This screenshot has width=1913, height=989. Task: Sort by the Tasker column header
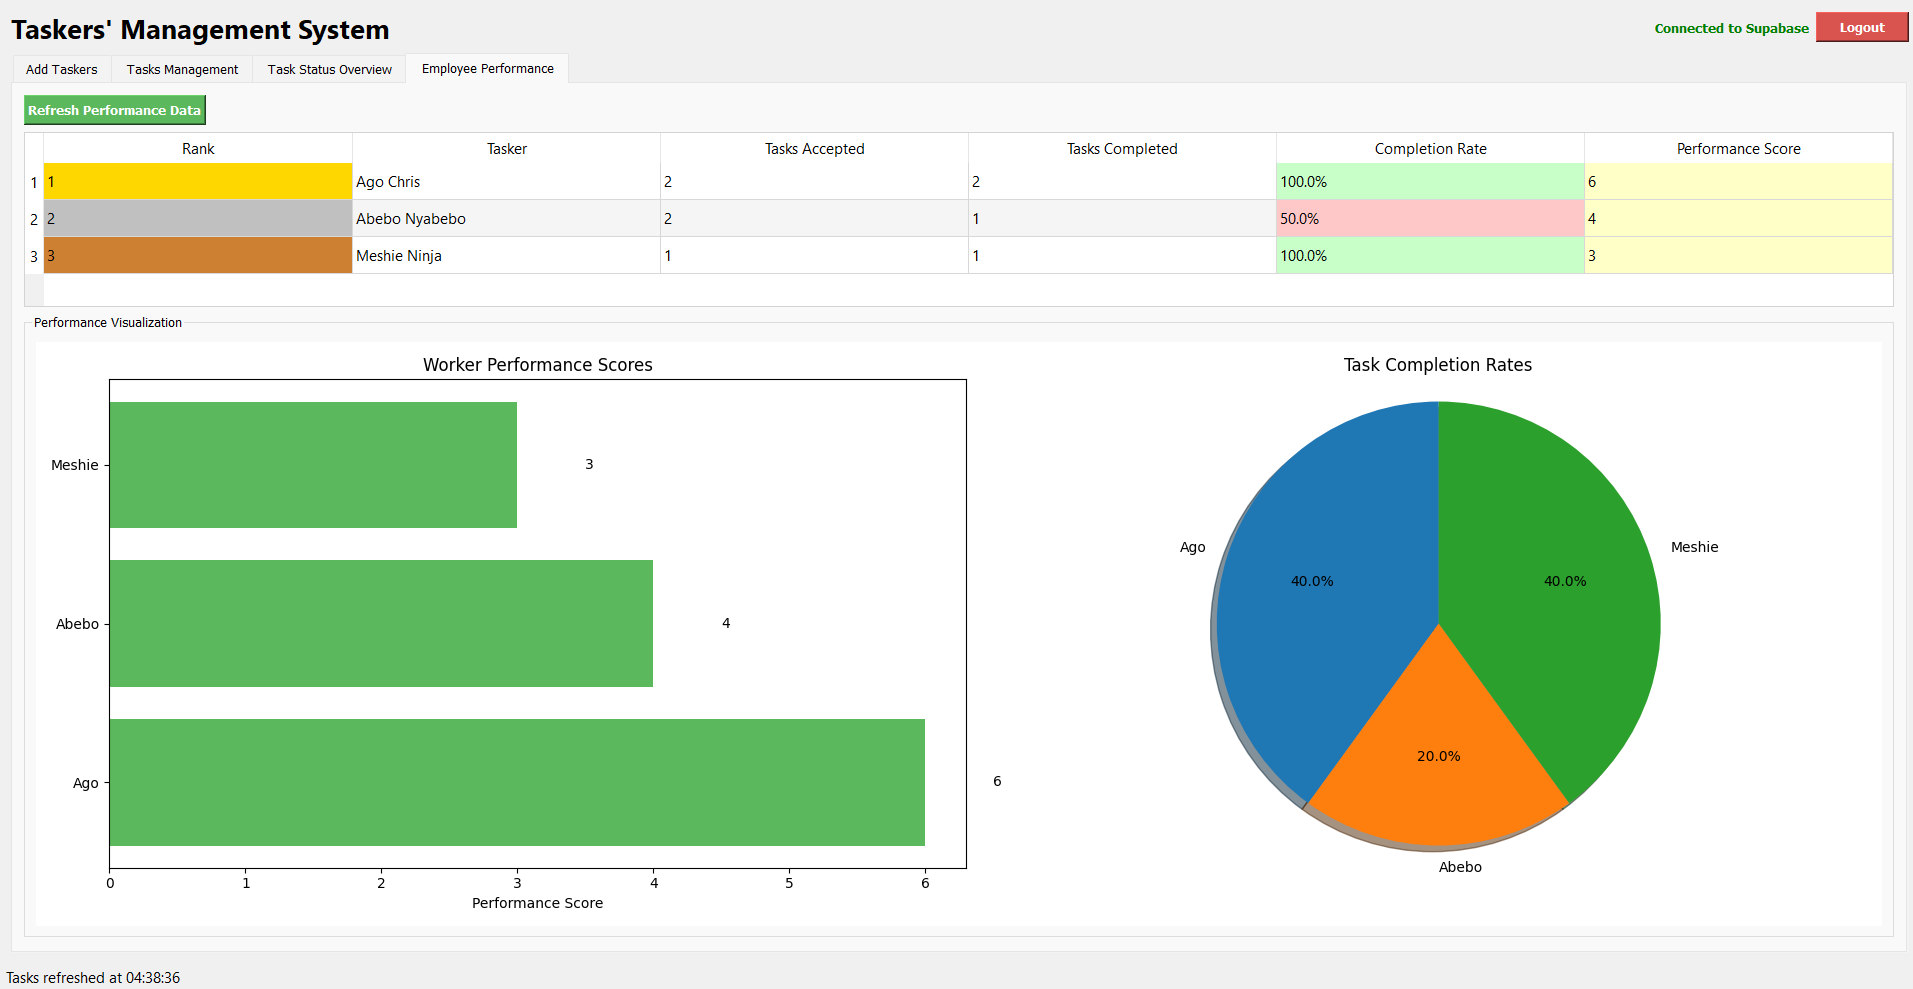[506, 148]
